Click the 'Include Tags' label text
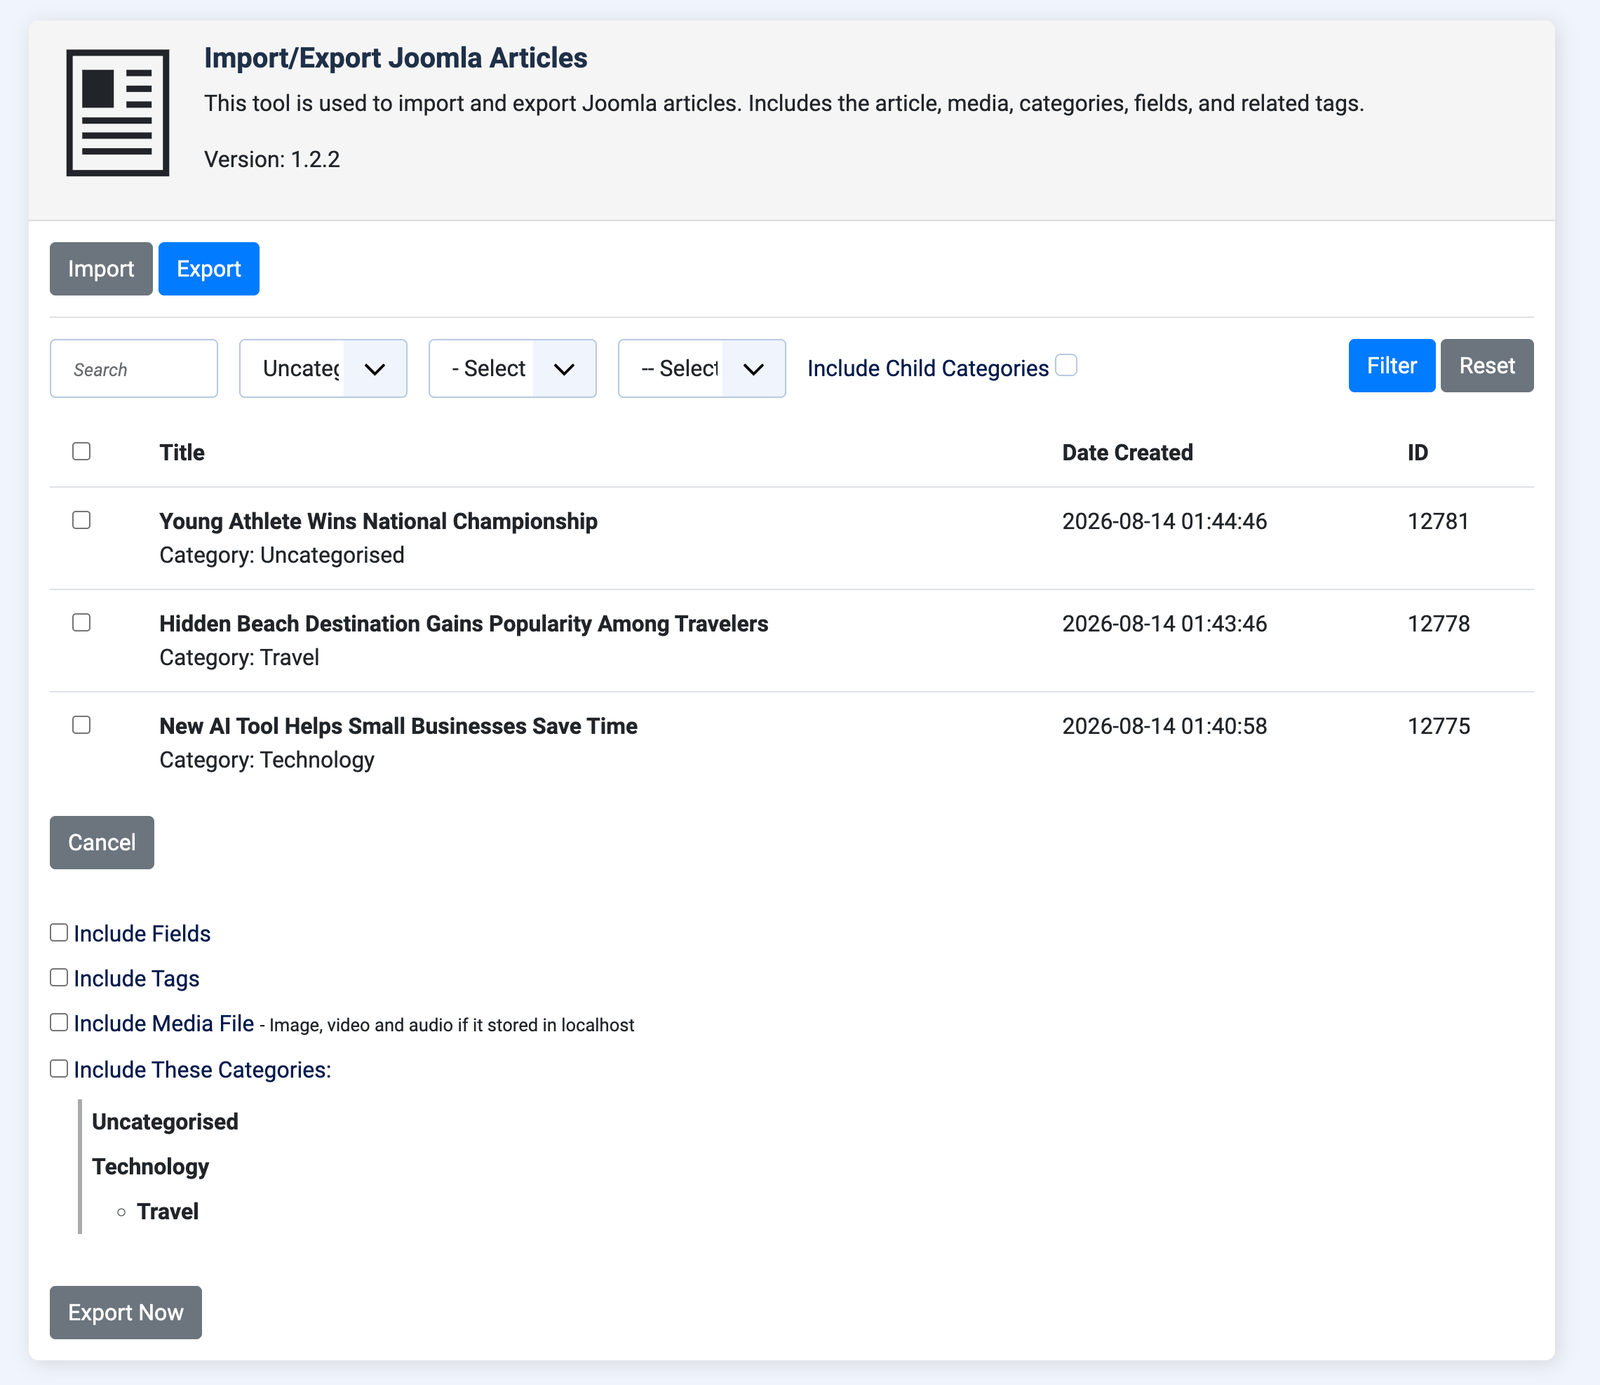Viewport: 1600px width, 1385px height. pyautogui.click(x=137, y=979)
